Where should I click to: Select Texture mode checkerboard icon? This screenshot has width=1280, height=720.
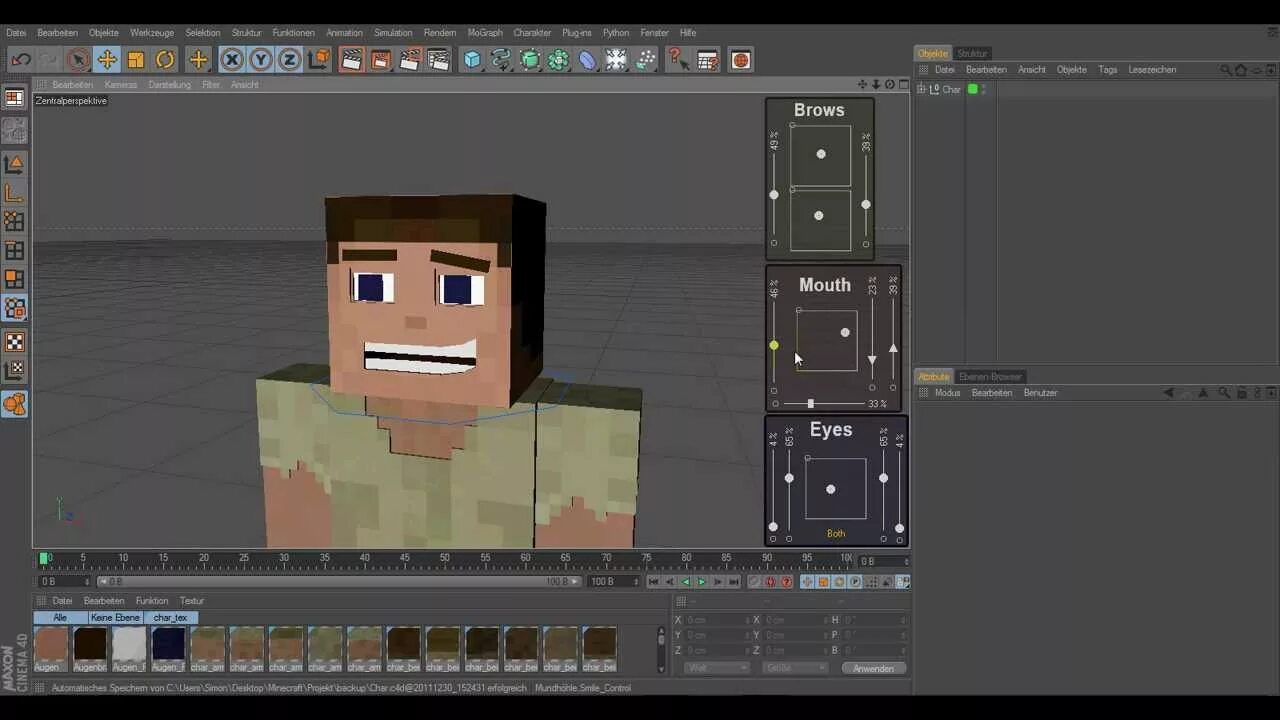[14, 342]
